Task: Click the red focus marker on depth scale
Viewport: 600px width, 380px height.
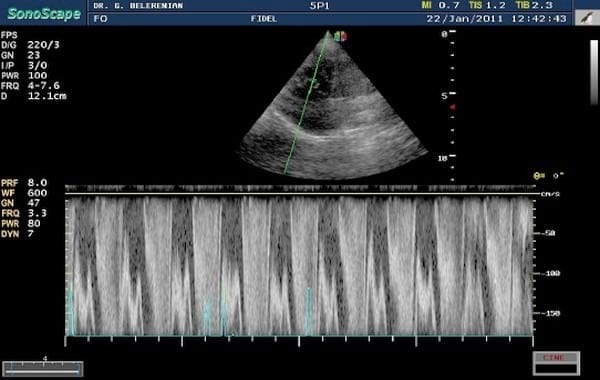Action: tap(453, 108)
